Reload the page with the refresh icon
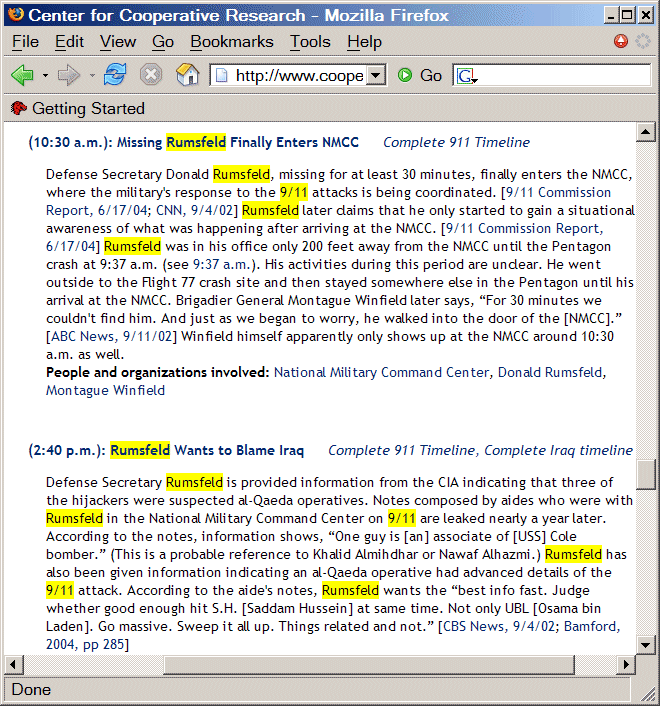 pyautogui.click(x=116, y=75)
